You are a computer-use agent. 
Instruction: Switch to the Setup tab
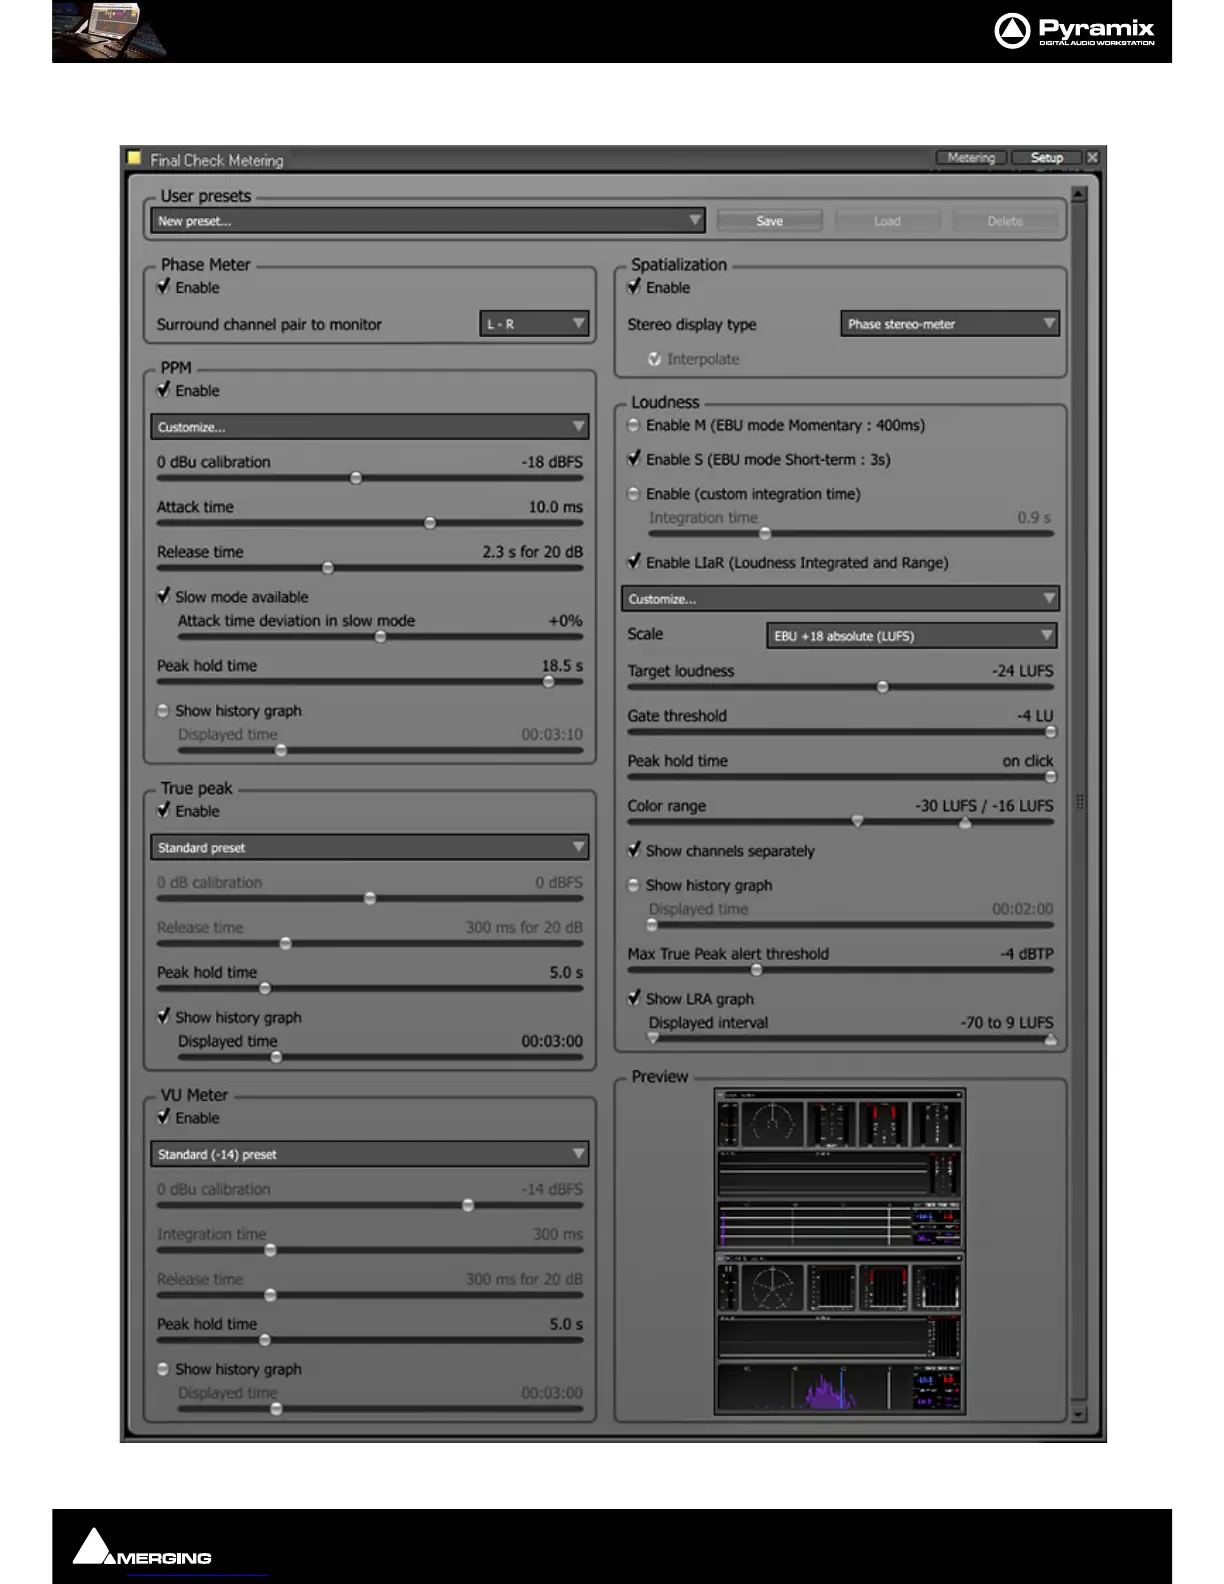pos(1046,158)
